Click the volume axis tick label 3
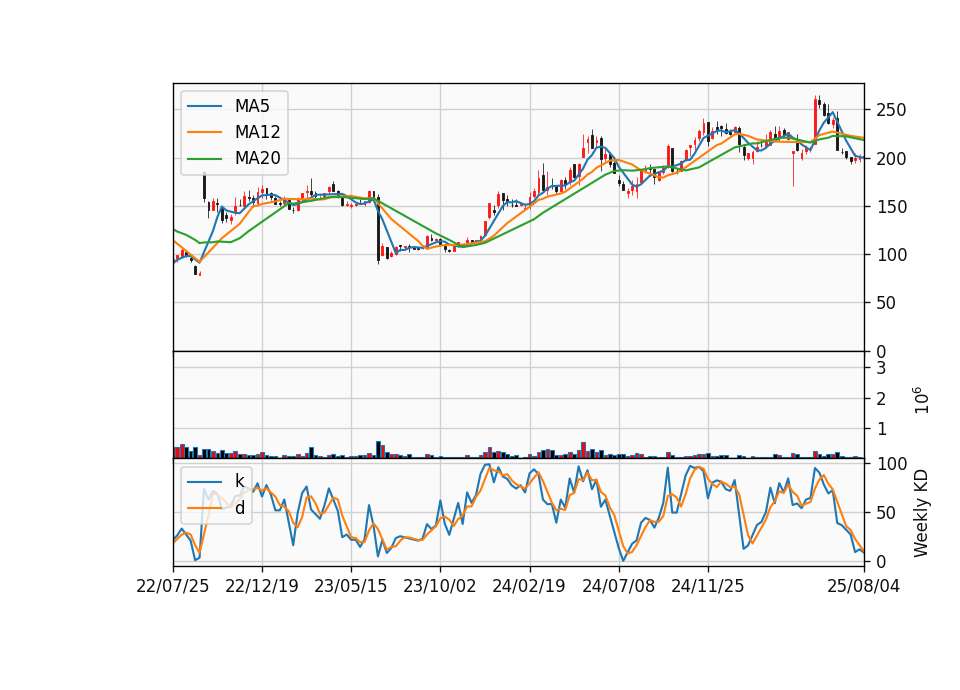The image size is (960, 690). click(x=882, y=368)
